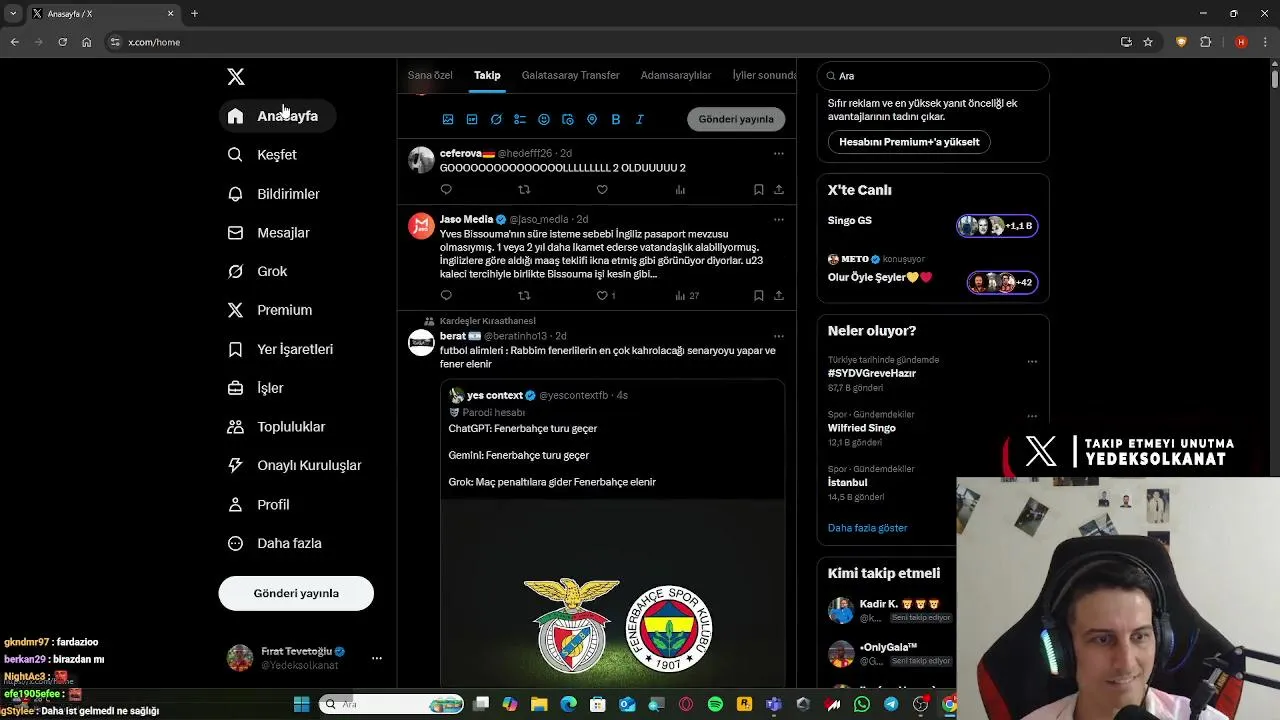The image size is (1280, 720).
Task: Bookmark ceferova's post
Action: [x=759, y=189]
